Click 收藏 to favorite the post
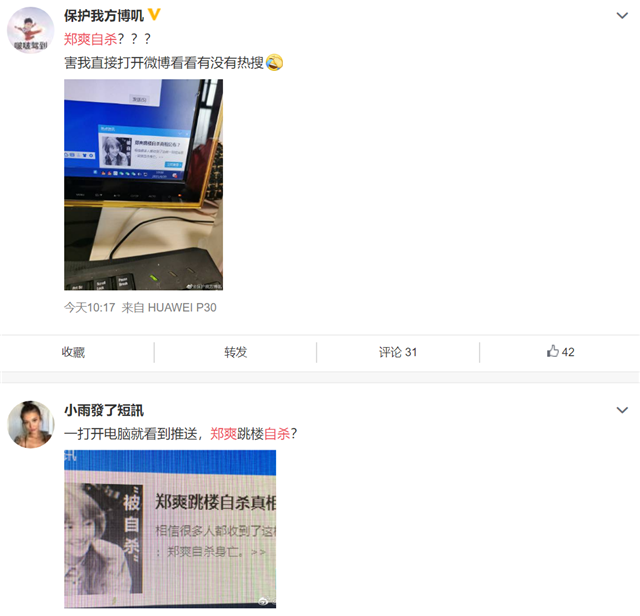 [x=73, y=352]
